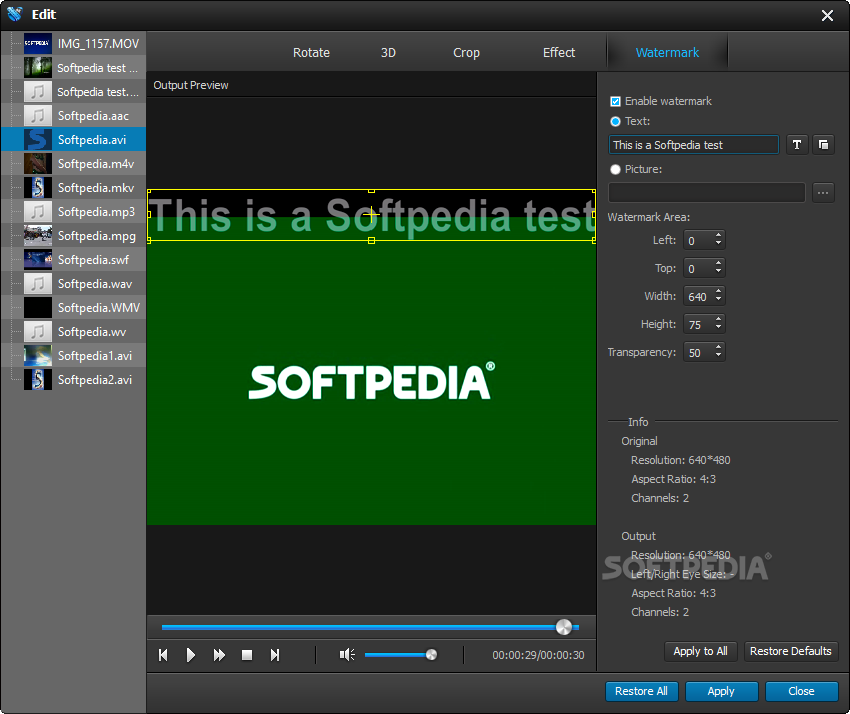Open the Effect tab
The height and width of the screenshot is (714, 850).
click(x=559, y=53)
